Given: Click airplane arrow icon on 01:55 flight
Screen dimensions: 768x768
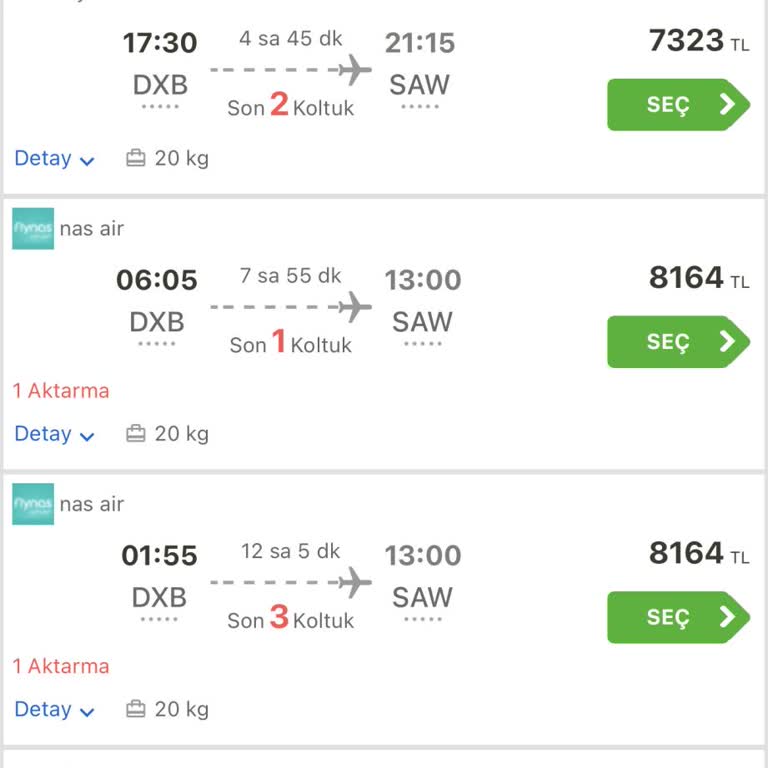Looking at the screenshot, I should tap(352, 581).
